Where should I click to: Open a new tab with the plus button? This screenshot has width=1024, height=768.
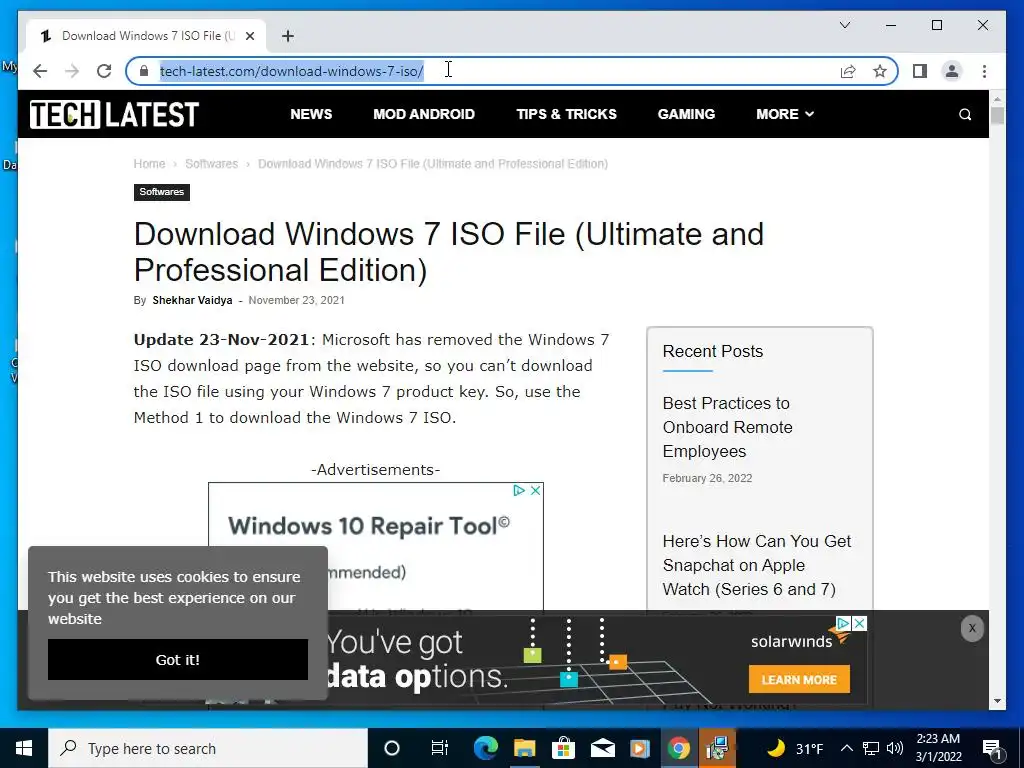pos(288,36)
